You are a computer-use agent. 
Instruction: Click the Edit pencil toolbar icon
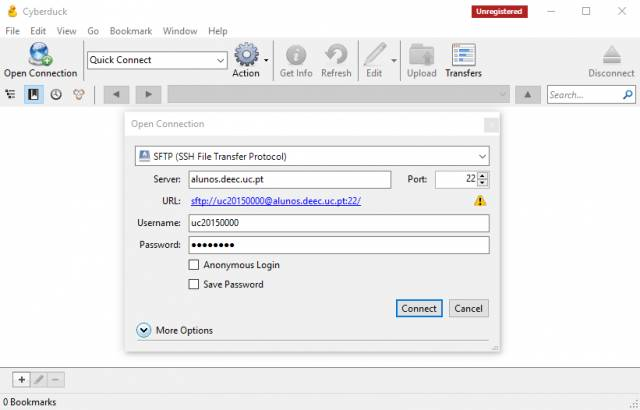tap(374, 55)
